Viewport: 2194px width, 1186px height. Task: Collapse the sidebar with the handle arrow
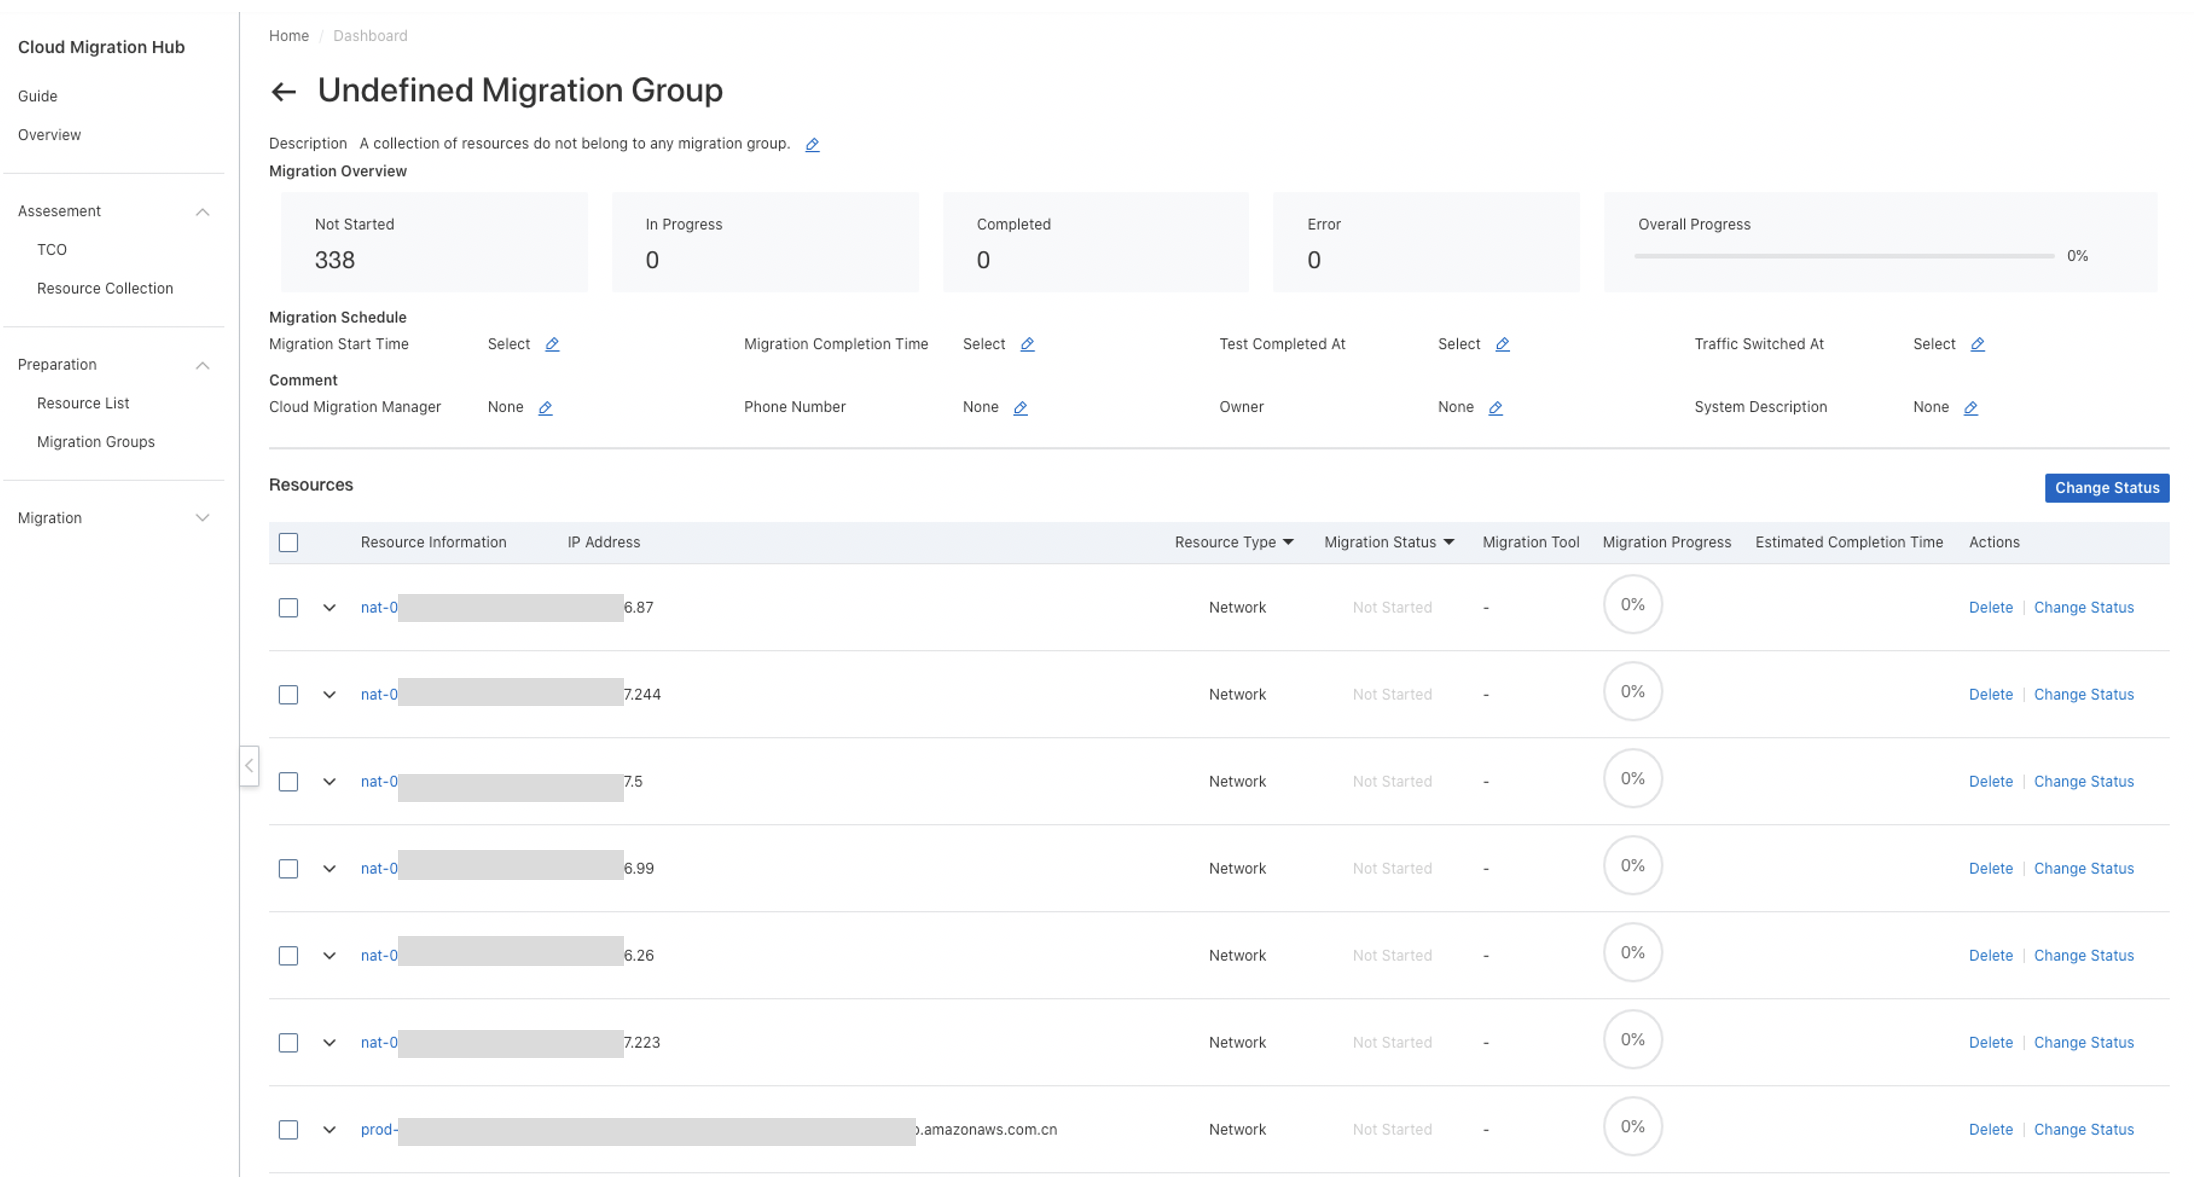[249, 766]
